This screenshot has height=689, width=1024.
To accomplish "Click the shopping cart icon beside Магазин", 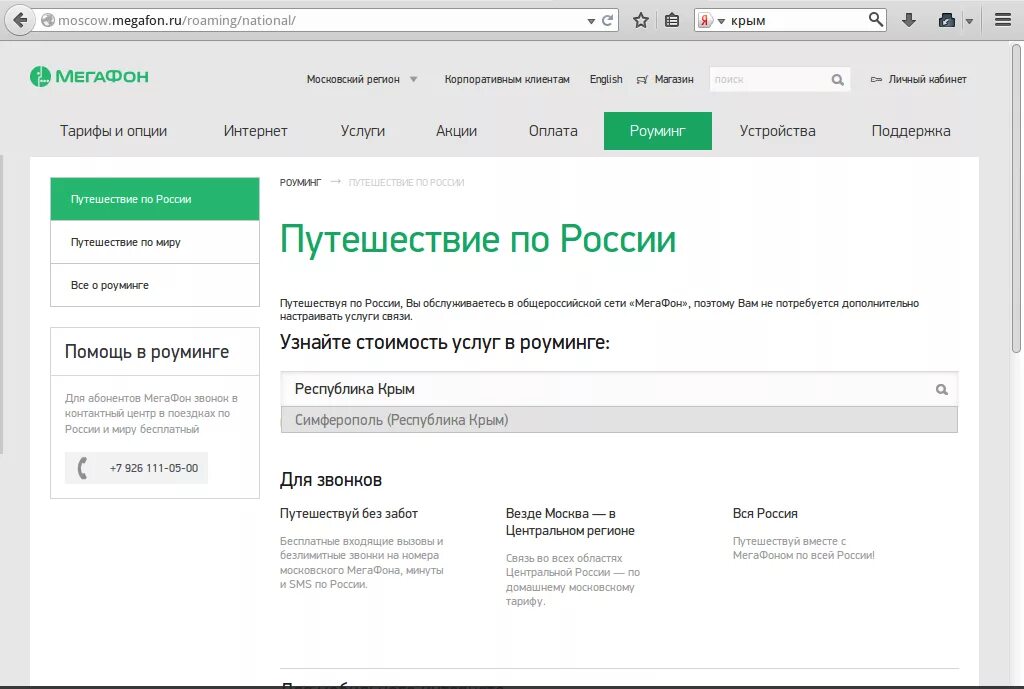I will pyautogui.click(x=642, y=80).
